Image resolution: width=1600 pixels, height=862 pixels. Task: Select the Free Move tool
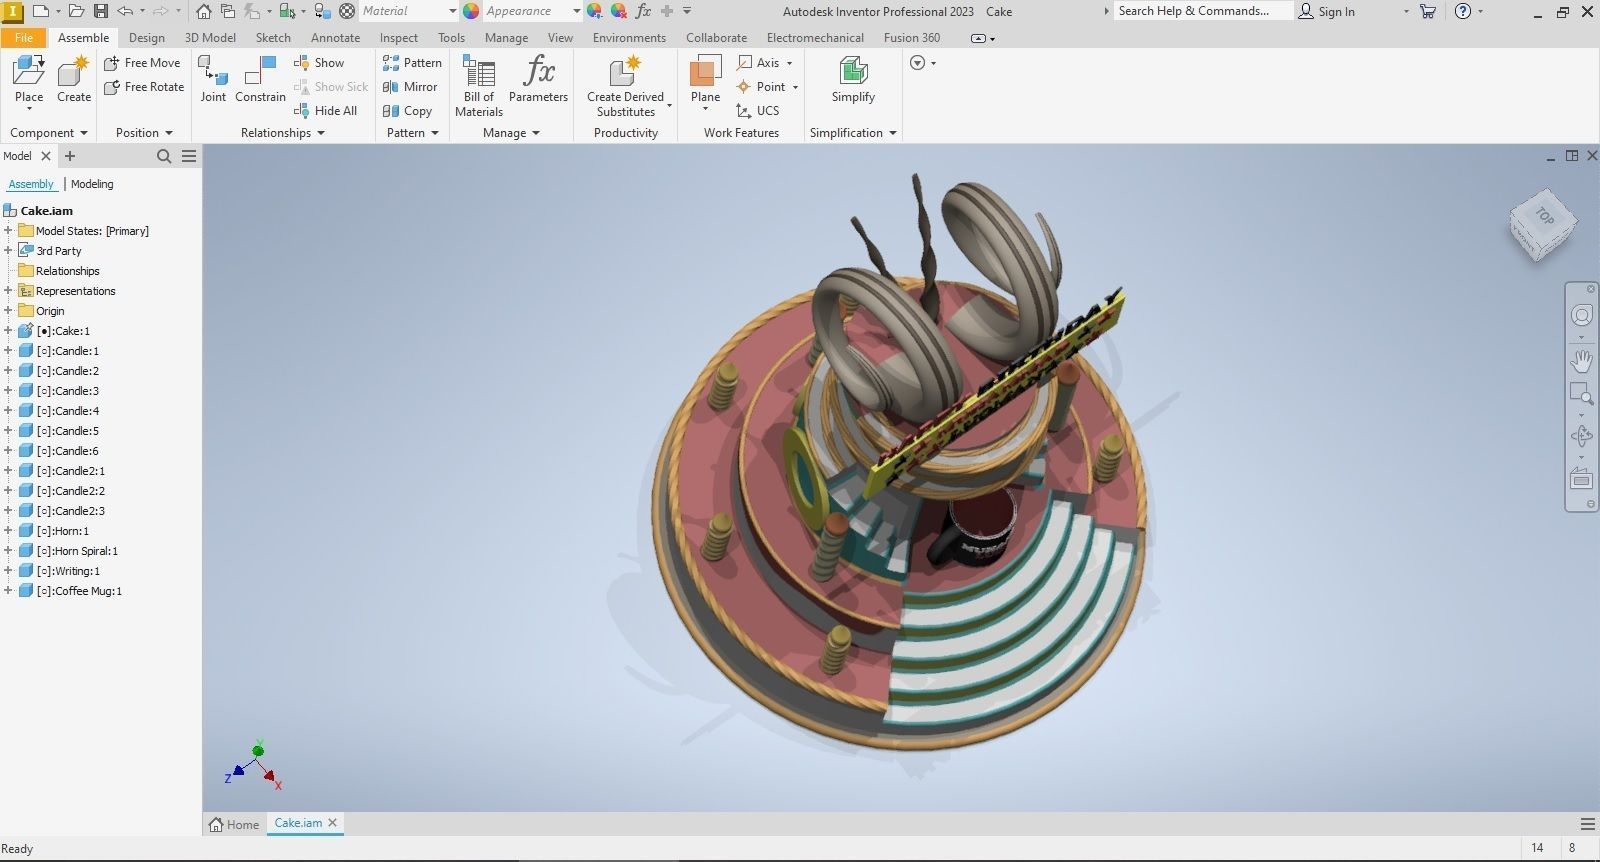coord(142,62)
